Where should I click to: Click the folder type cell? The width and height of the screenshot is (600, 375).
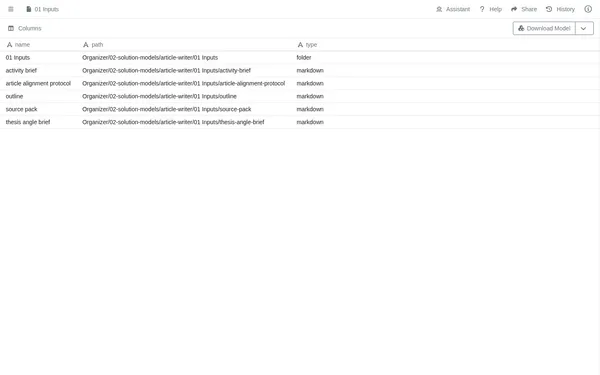304,58
